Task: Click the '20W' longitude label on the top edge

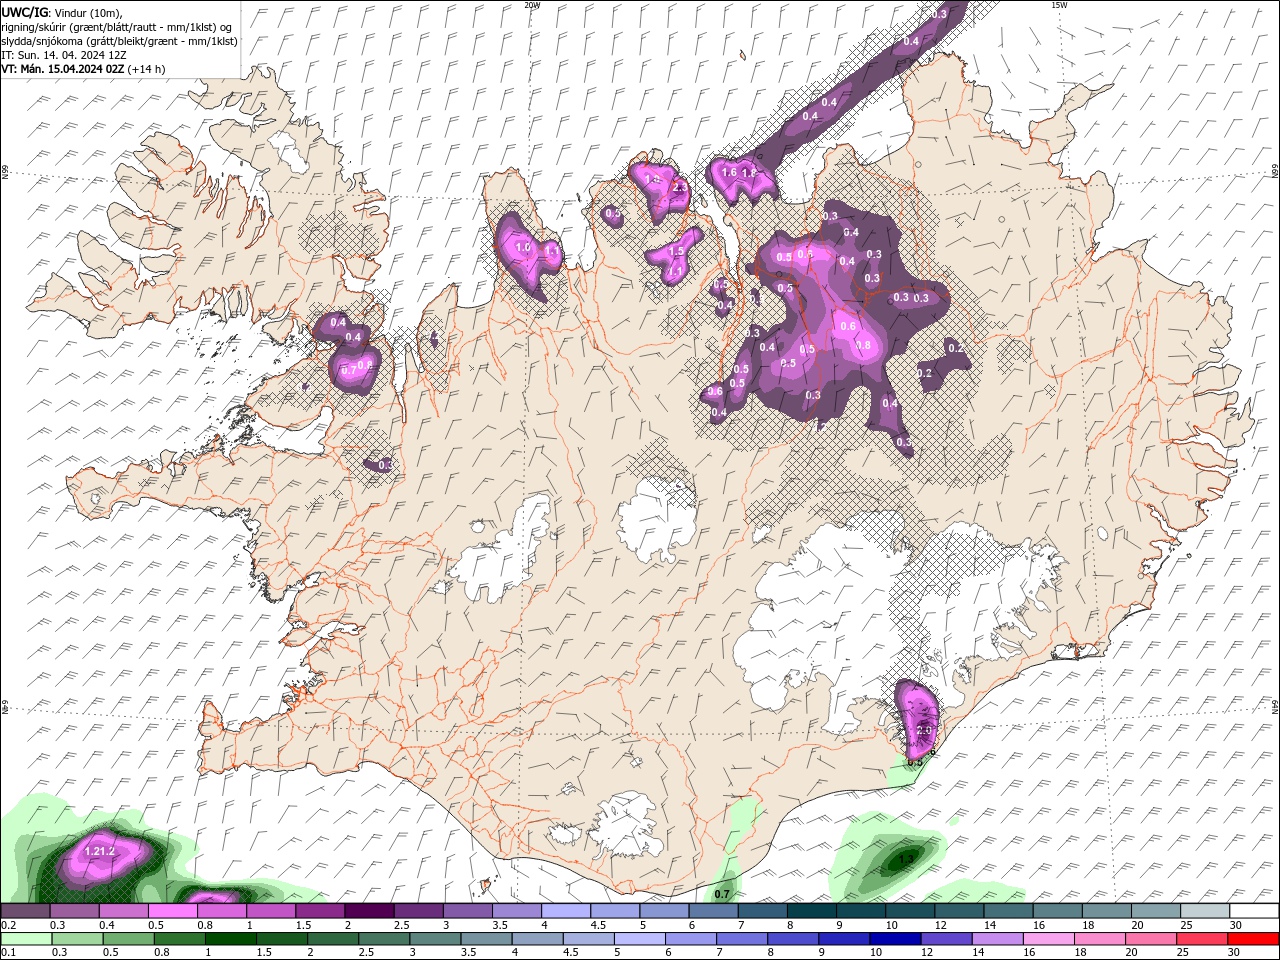Action: [x=532, y=5]
